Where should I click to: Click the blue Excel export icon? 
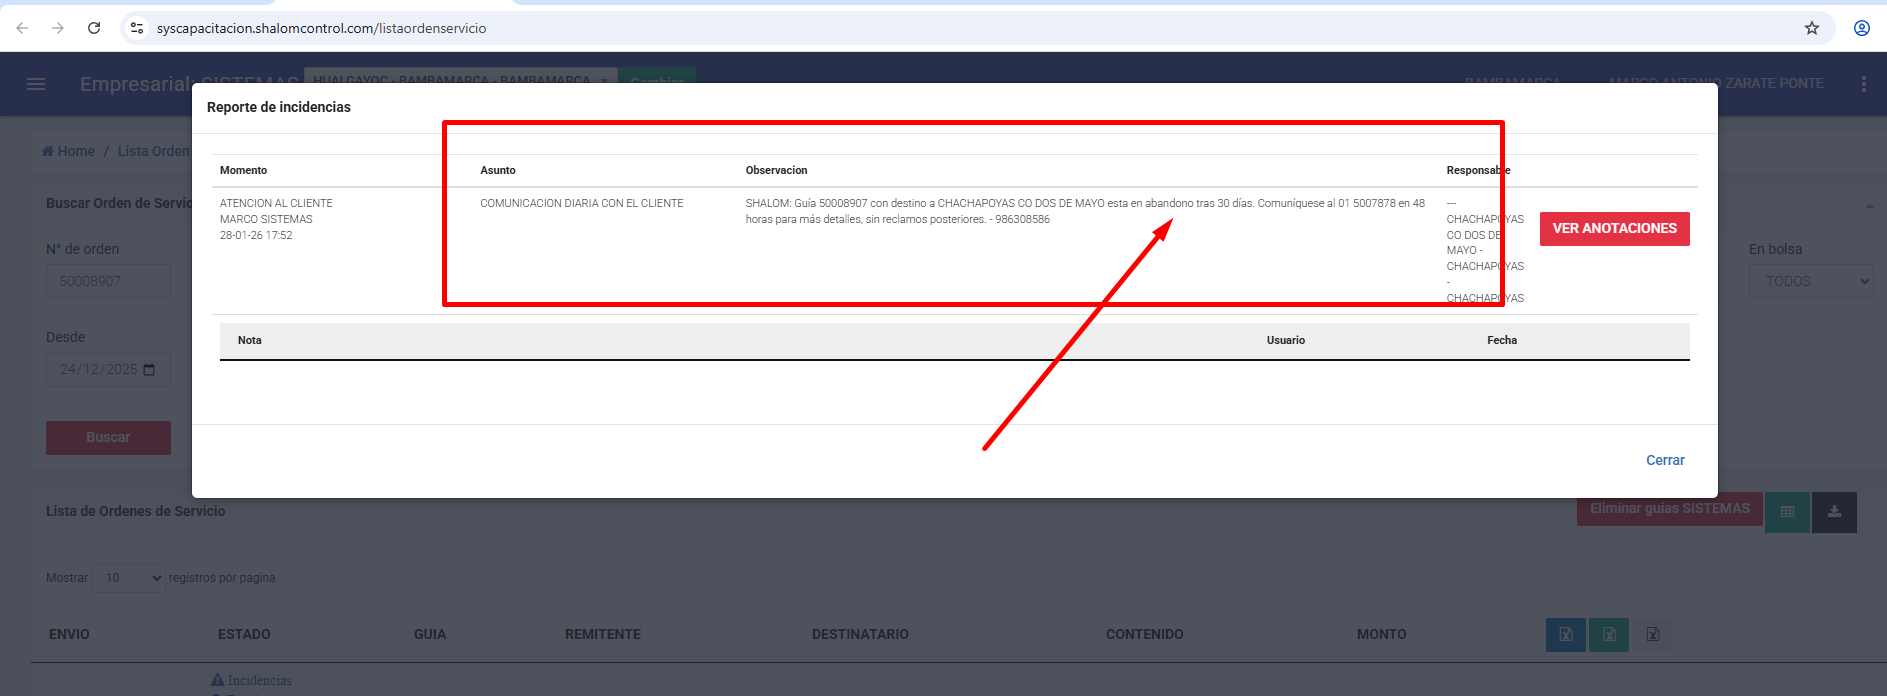(1565, 634)
